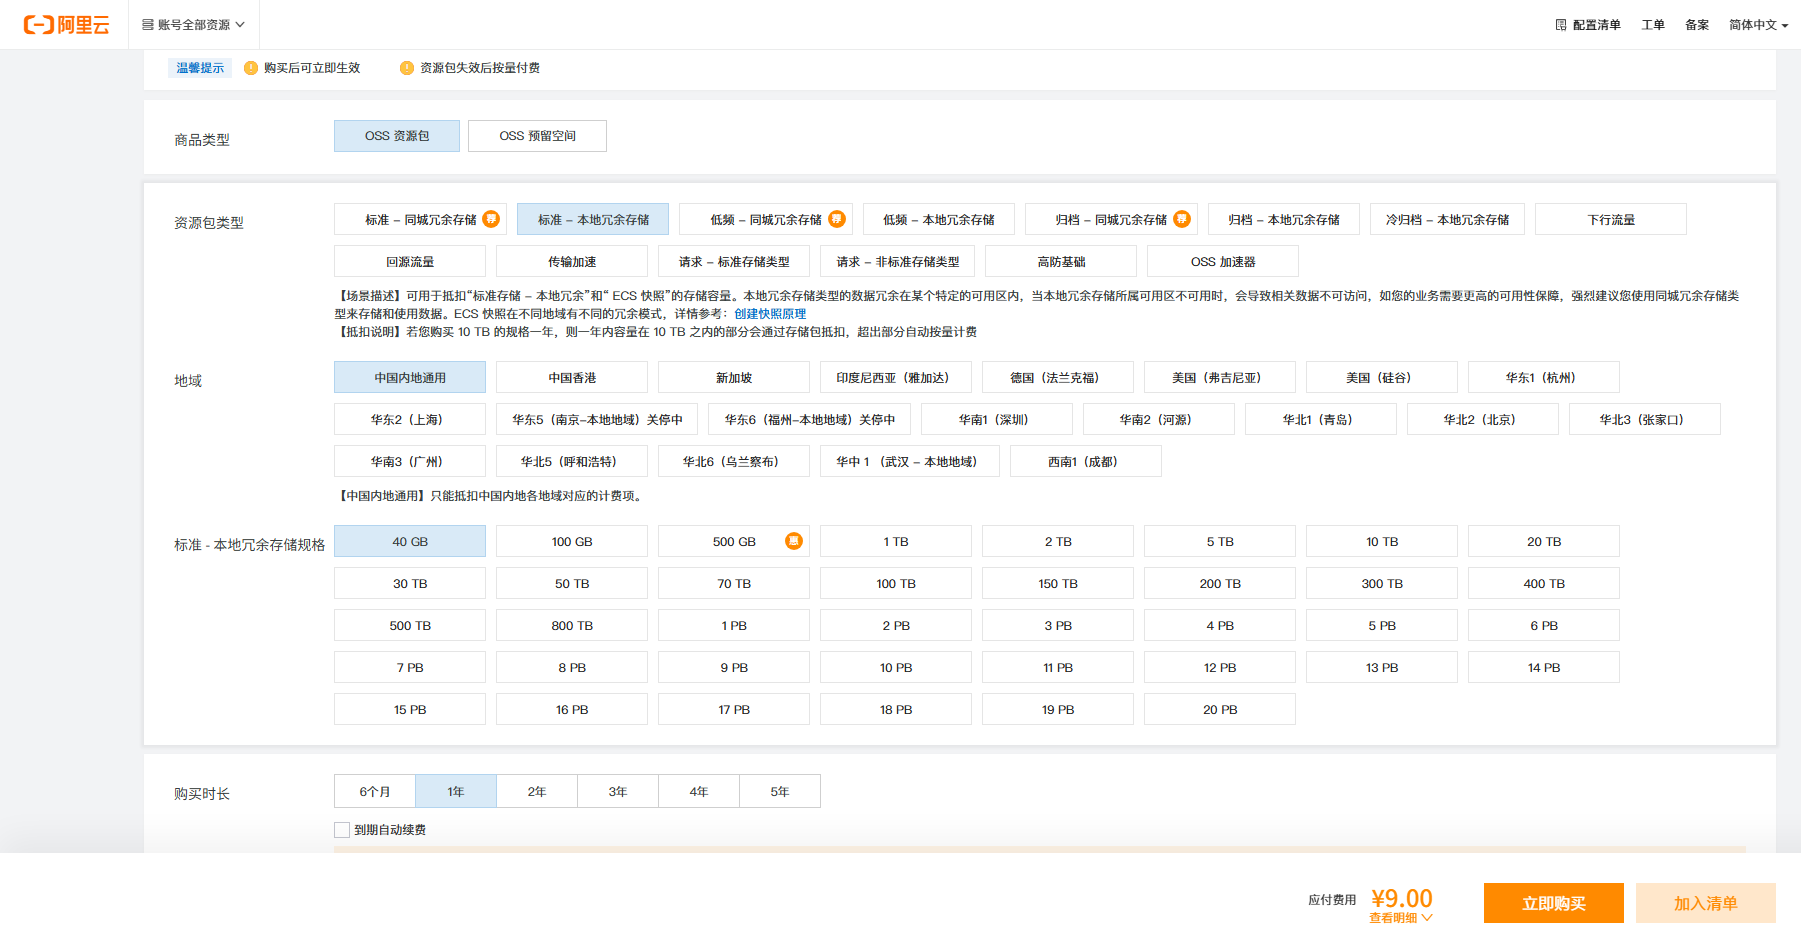Screen dimensions: 1801x952
Task: Click the orange badge on 500 GB option
Action: [x=794, y=541]
